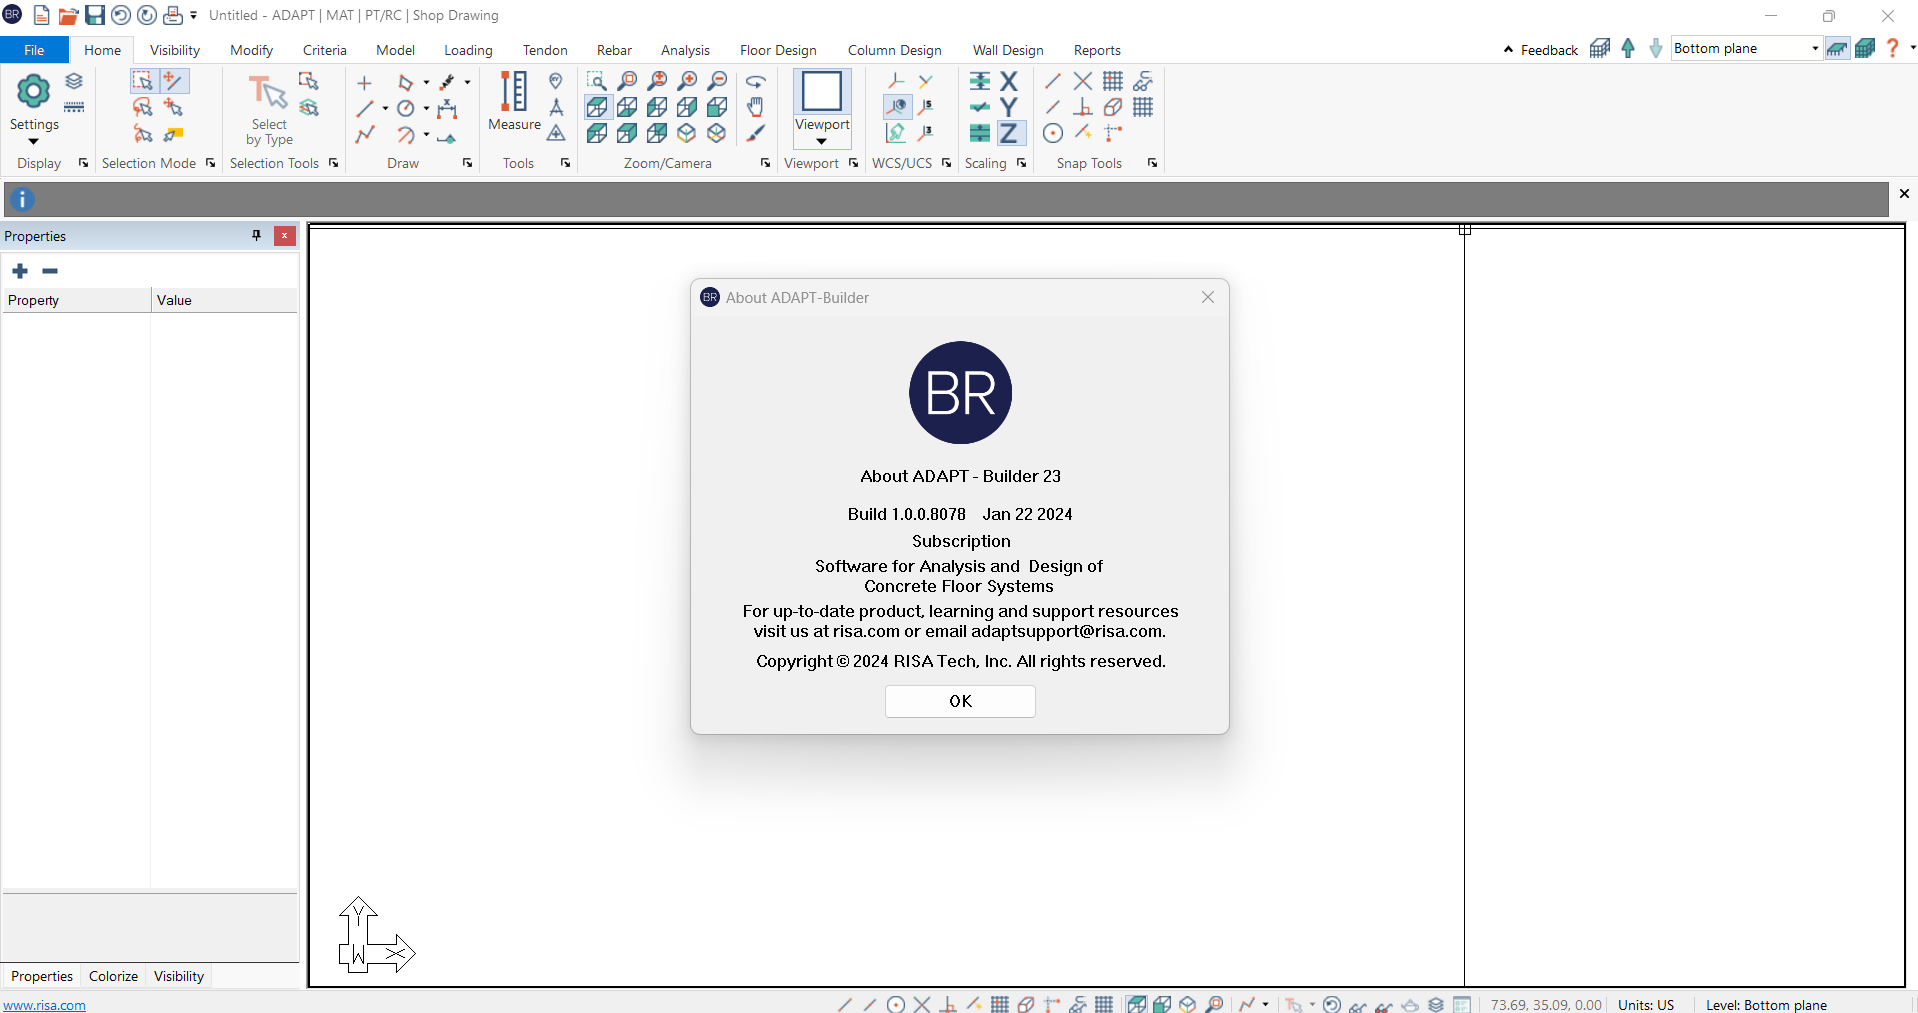Image resolution: width=1918 pixels, height=1013 pixels.
Task: Close the Properties panel
Action: [285, 235]
